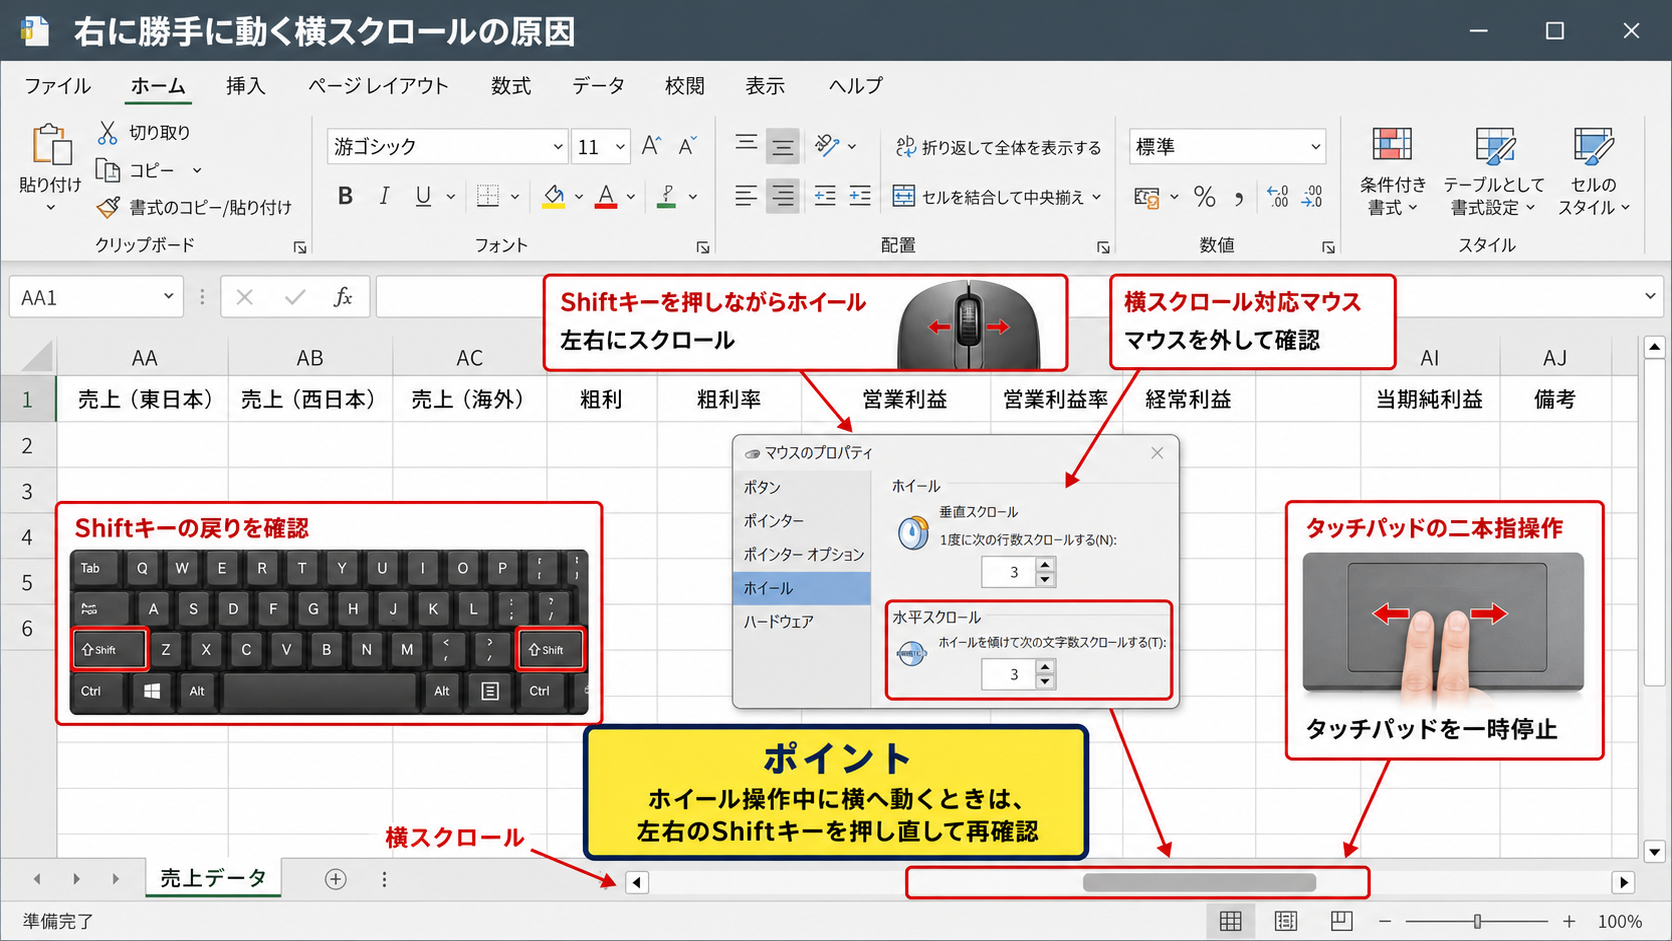
Task: Switch to the ページレイアウト tab
Action: point(378,86)
